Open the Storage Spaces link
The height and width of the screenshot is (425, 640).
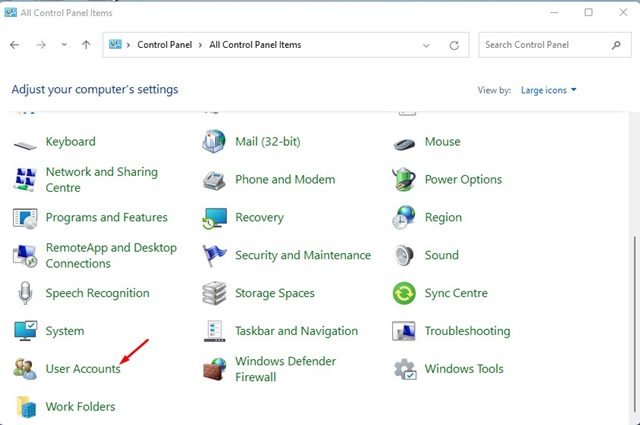coord(275,293)
